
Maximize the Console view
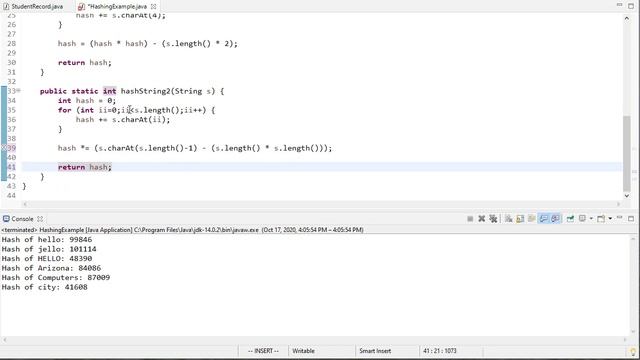pyautogui.click(x=631, y=219)
